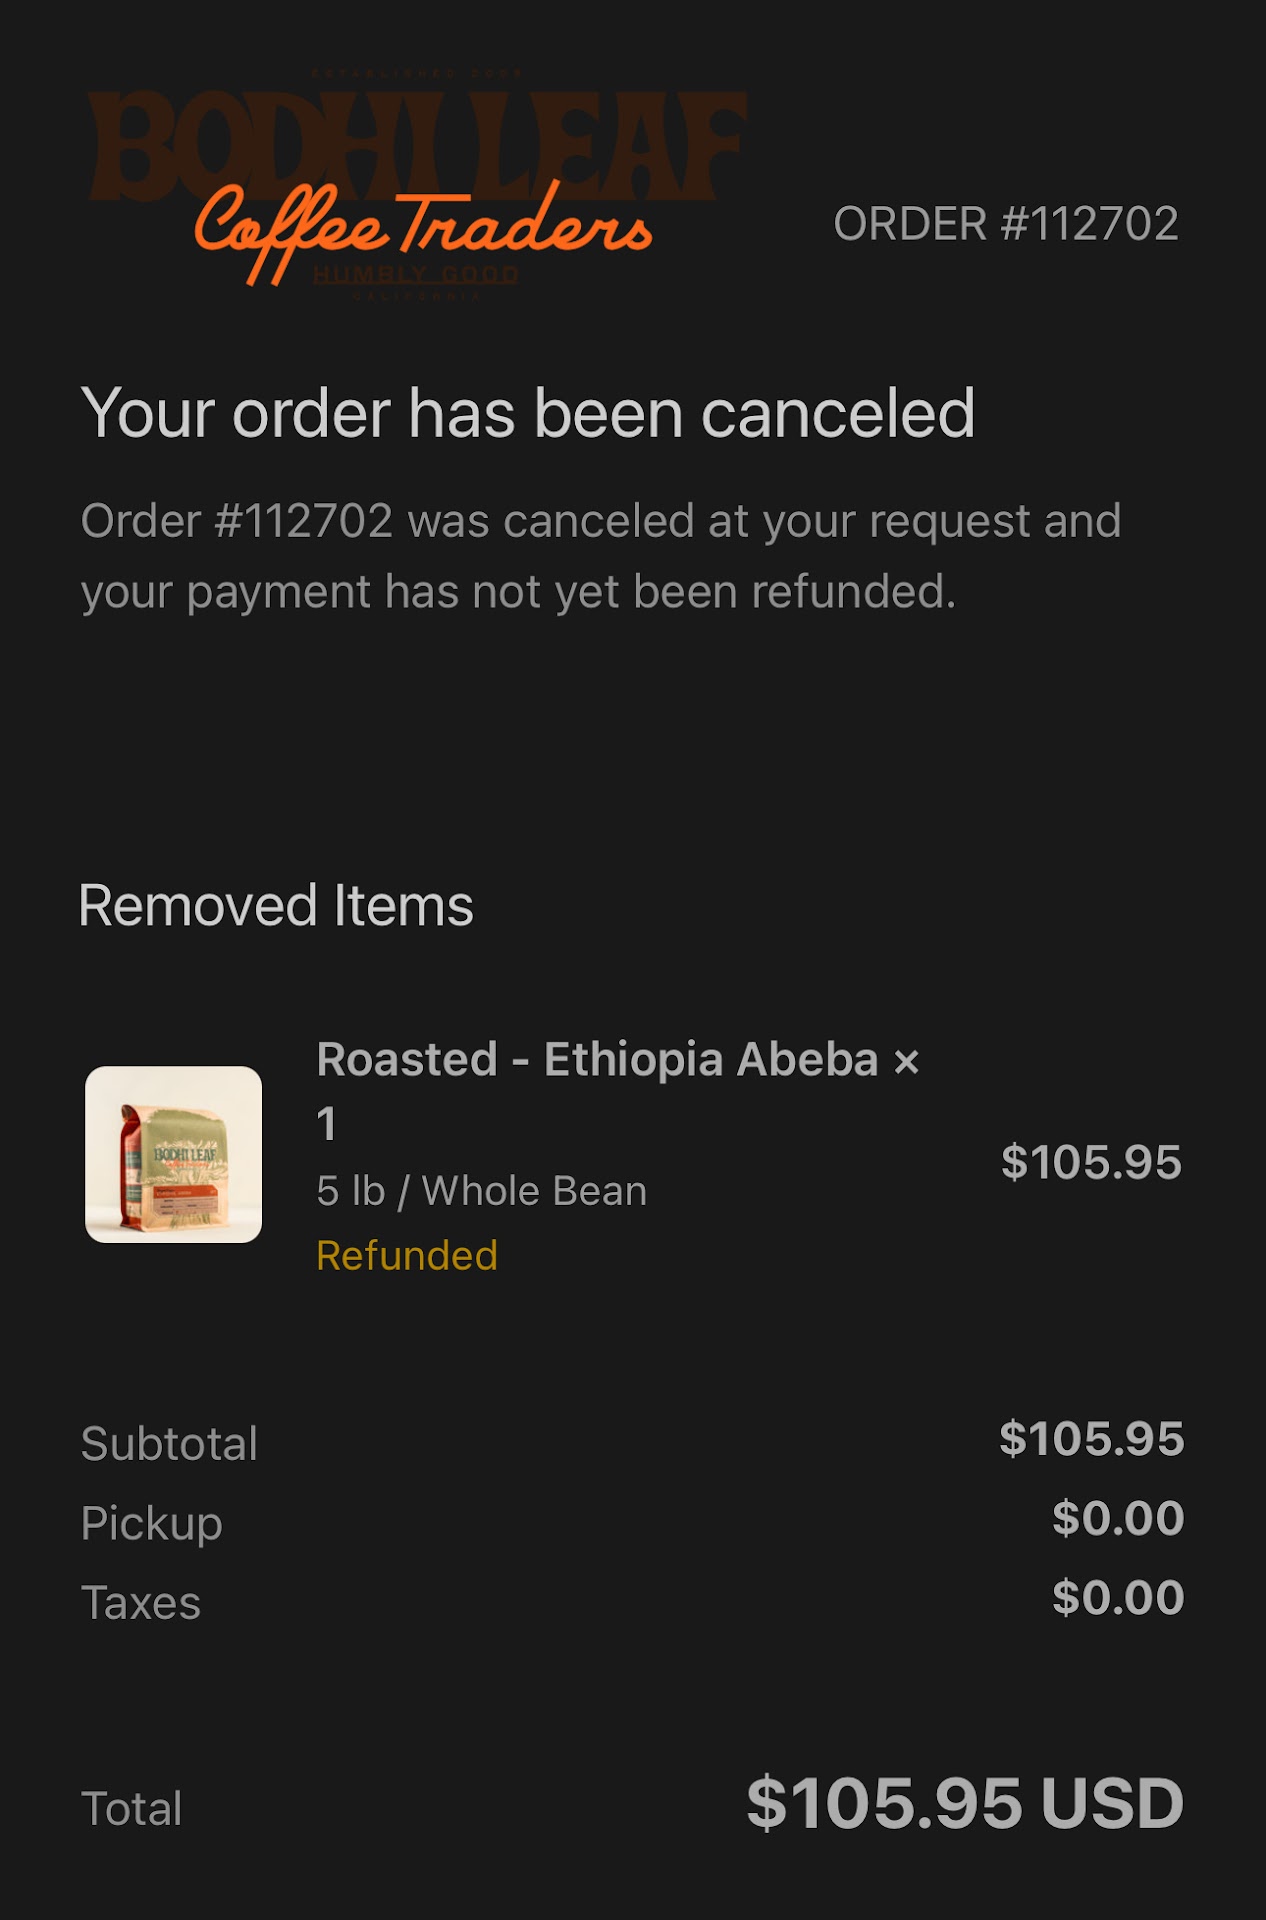The height and width of the screenshot is (1920, 1266).
Task: Click the ORDER #112702 header label
Action: pyautogui.click(x=1005, y=224)
